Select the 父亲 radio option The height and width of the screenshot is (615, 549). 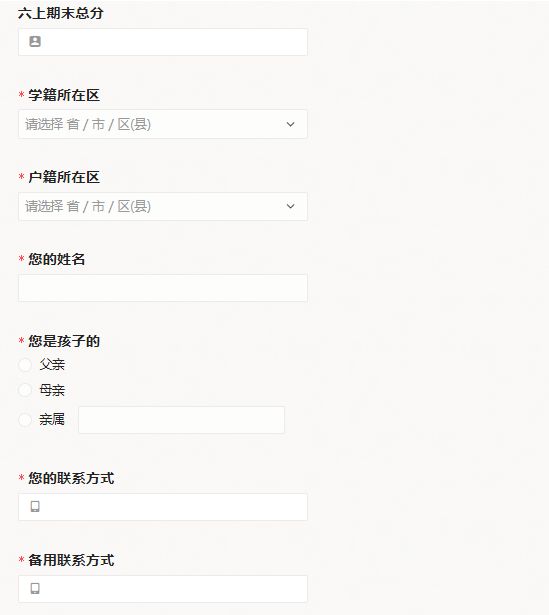click(x=25, y=365)
